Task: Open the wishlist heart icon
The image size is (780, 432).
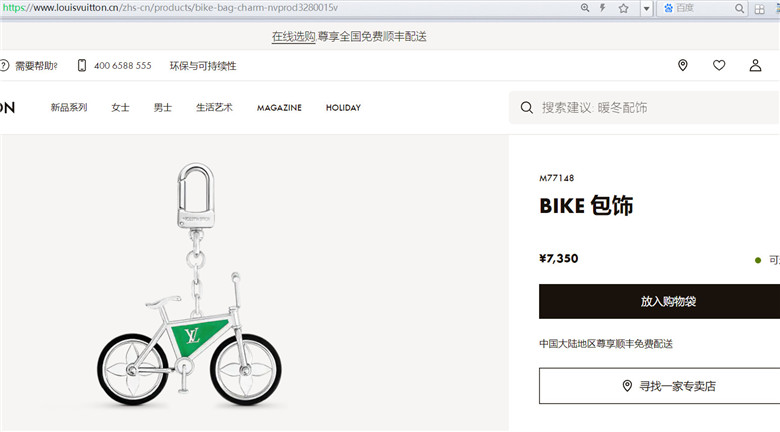Action: pyautogui.click(x=719, y=65)
